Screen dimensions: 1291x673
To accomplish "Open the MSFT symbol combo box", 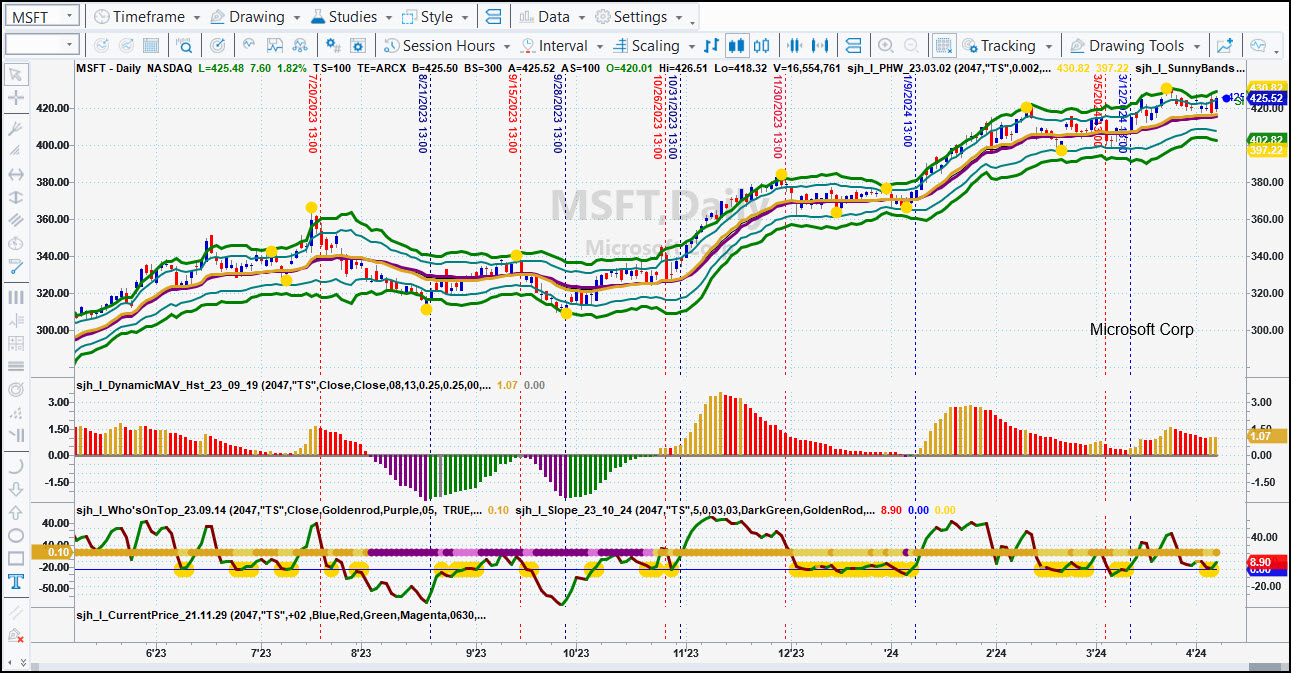I will 41,16.
